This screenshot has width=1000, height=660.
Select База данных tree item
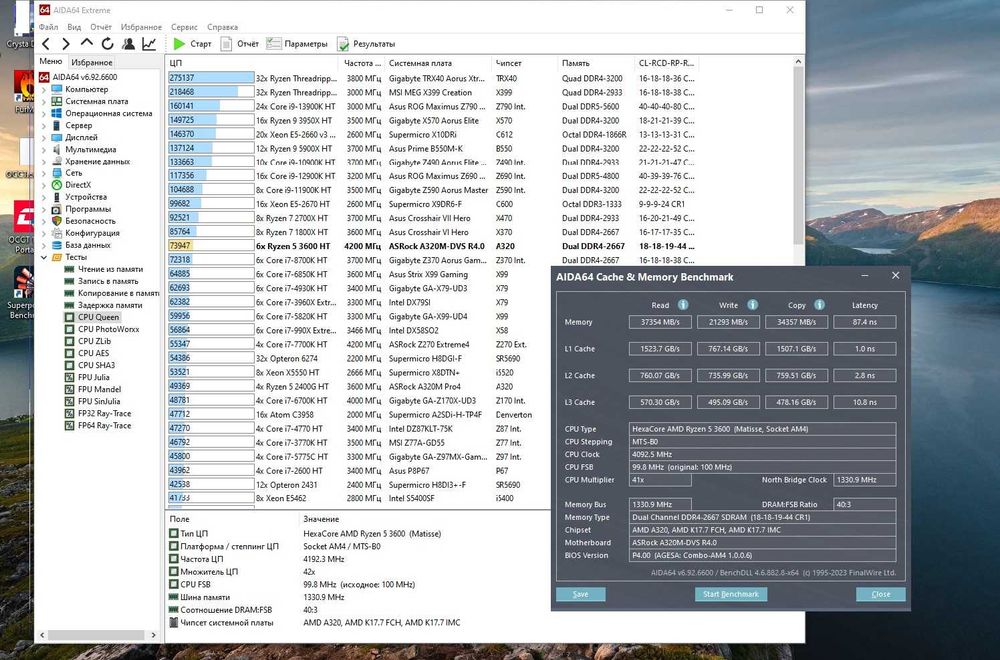[87, 245]
